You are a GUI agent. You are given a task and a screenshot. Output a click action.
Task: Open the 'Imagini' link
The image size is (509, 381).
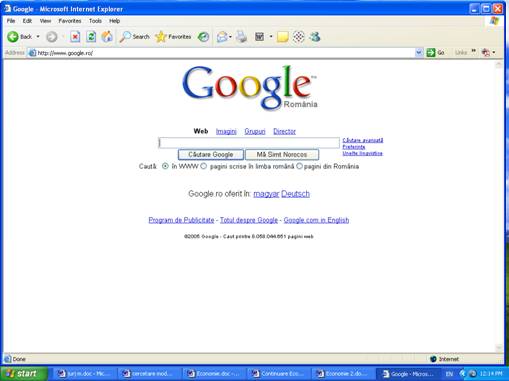tap(226, 131)
